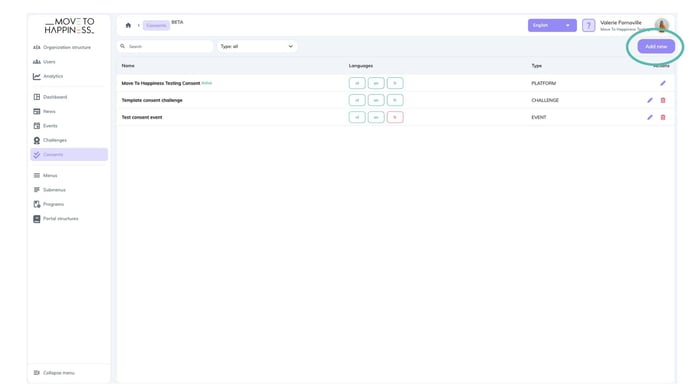This screenshot has height=387, width=688.
Task: Click red language tag of Test consent event
Action: [x=395, y=117]
